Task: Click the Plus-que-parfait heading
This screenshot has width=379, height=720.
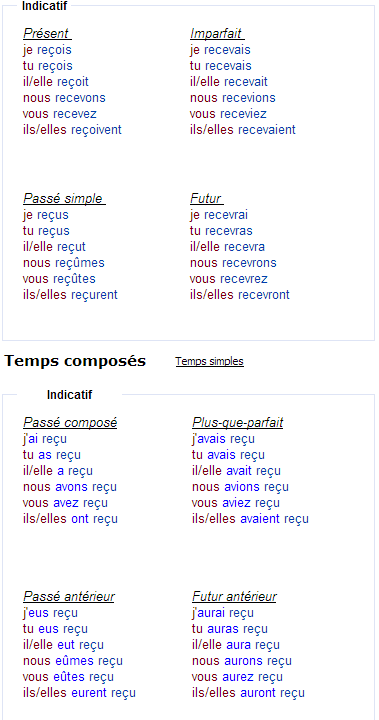Action: pyautogui.click(x=238, y=422)
